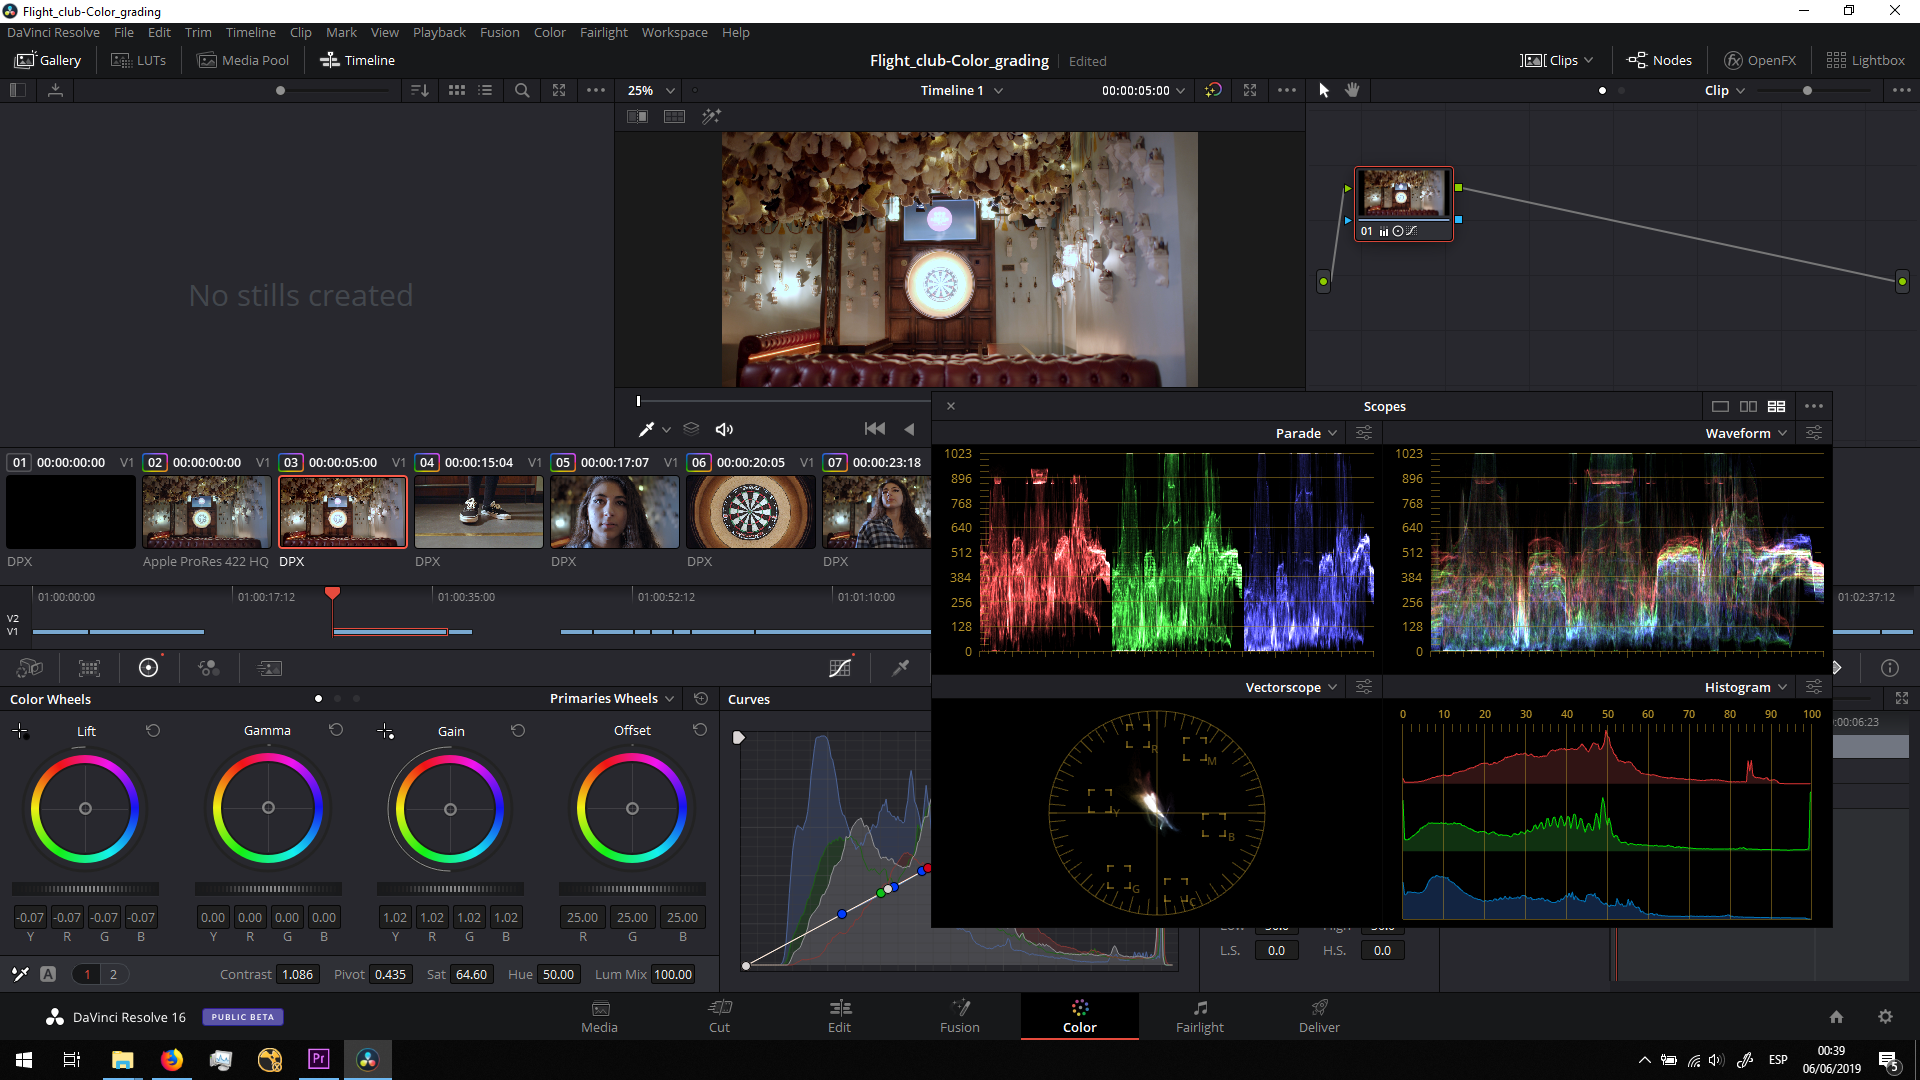Open the Primaries Wheels mode dropdown
The image size is (1920, 1080).
pos(612,698)
